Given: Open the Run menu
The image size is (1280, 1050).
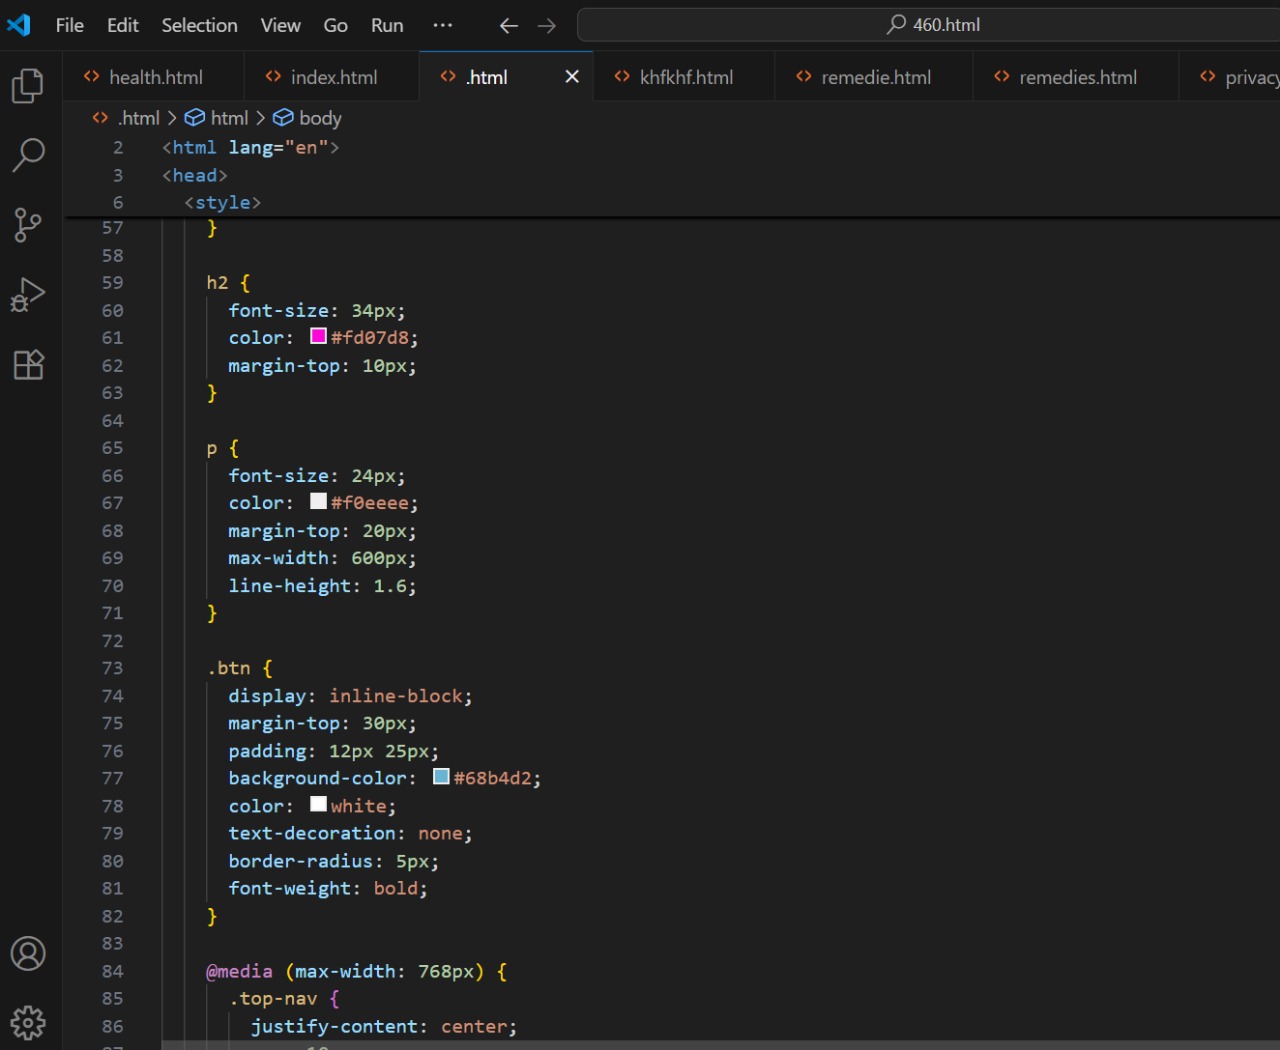Looking at the screenshot, I should (x=387, y=25).
